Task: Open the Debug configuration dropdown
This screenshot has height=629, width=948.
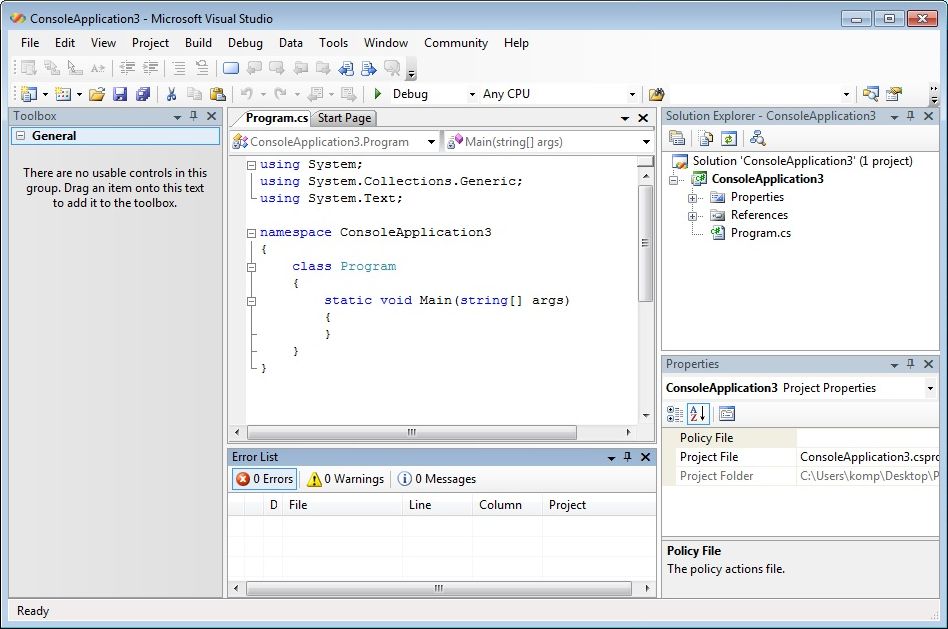Action: coord(472,94)
